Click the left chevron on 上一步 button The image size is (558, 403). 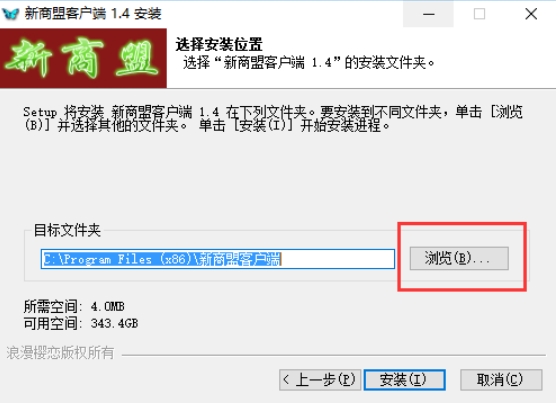click(286, 380)
